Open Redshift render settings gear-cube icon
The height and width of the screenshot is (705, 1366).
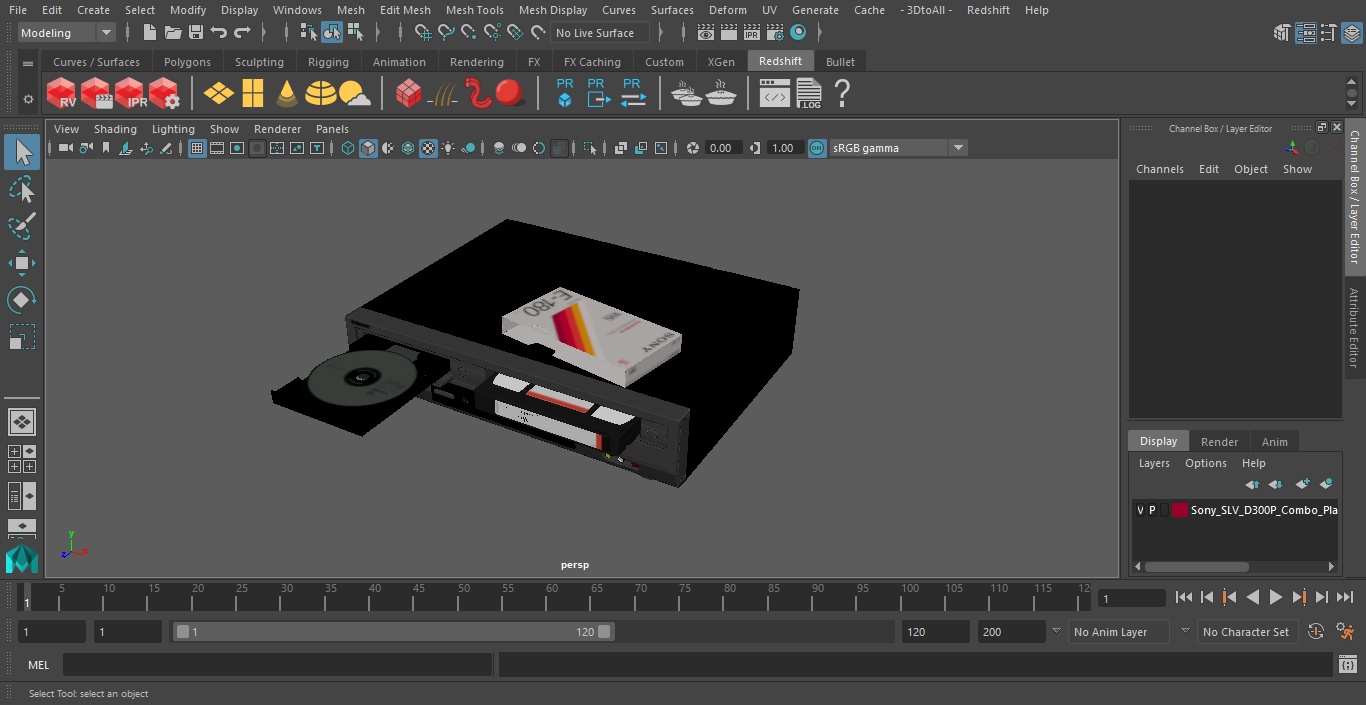point(164,94)
